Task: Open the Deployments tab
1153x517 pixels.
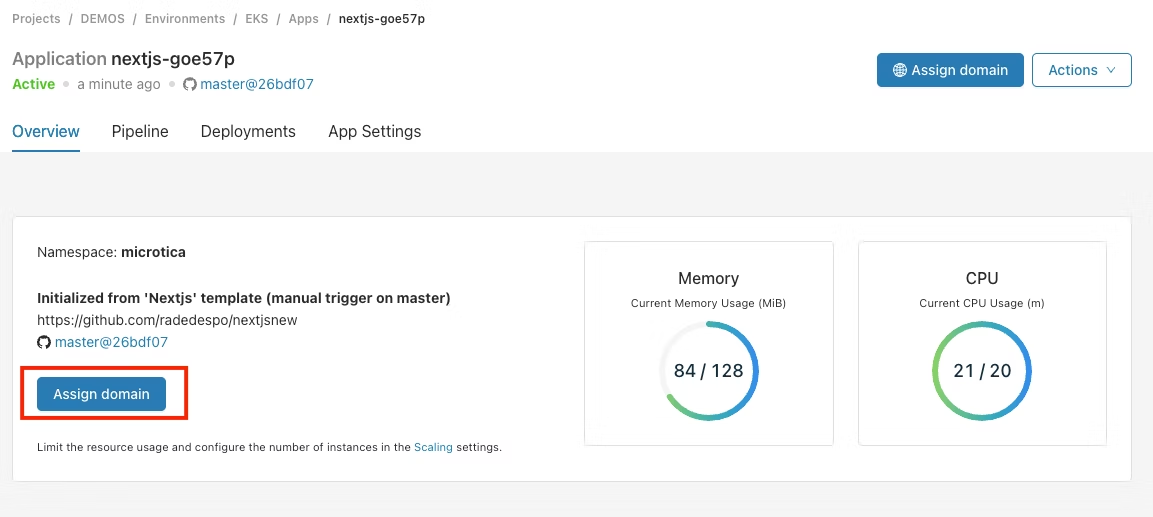Action: coord(248,132)
